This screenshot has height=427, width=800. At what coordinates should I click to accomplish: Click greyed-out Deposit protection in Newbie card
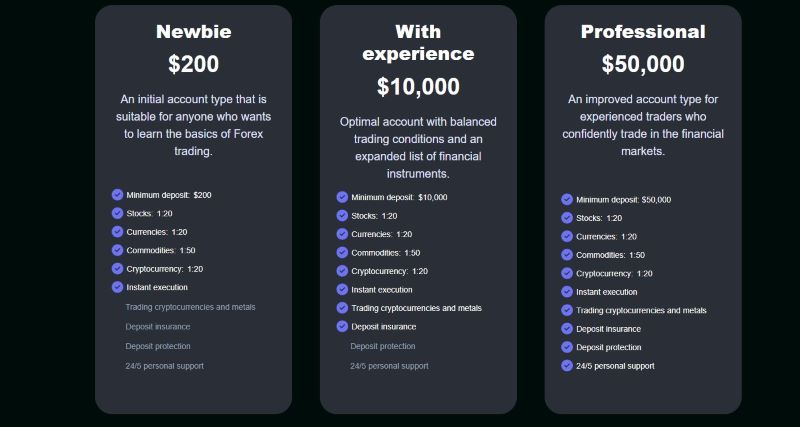coord(158,346)
